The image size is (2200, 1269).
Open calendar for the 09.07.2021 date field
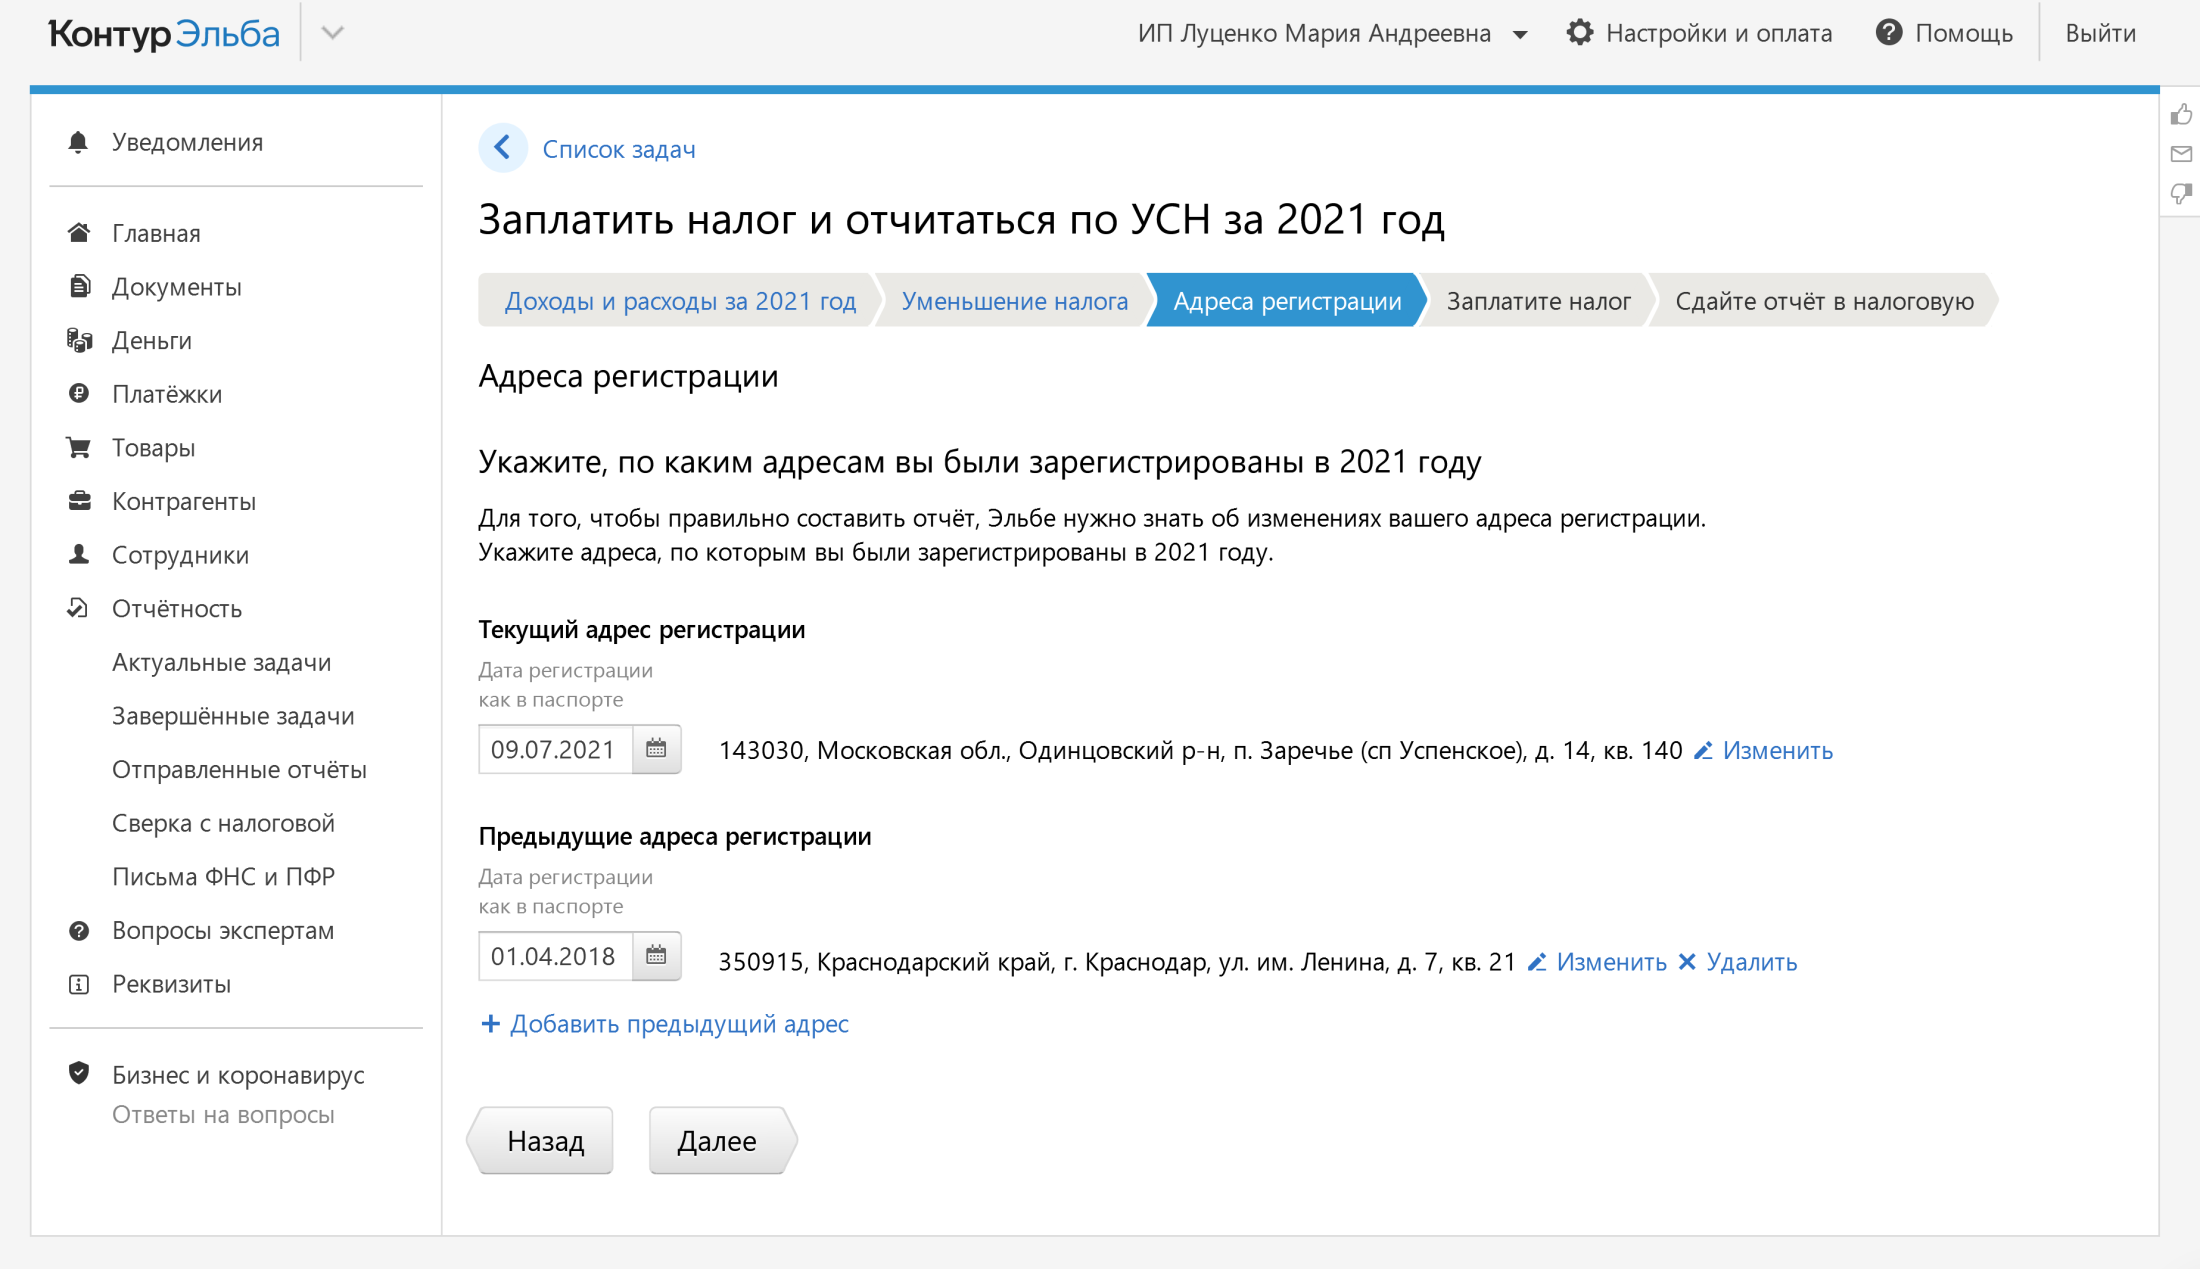click(656, 749)
